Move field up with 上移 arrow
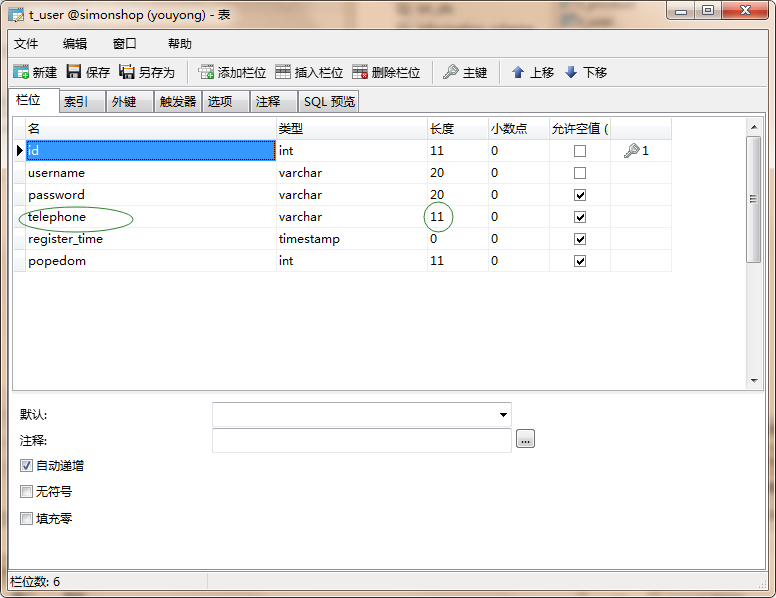This screenshot has height=598, width=776. point(518,72)
